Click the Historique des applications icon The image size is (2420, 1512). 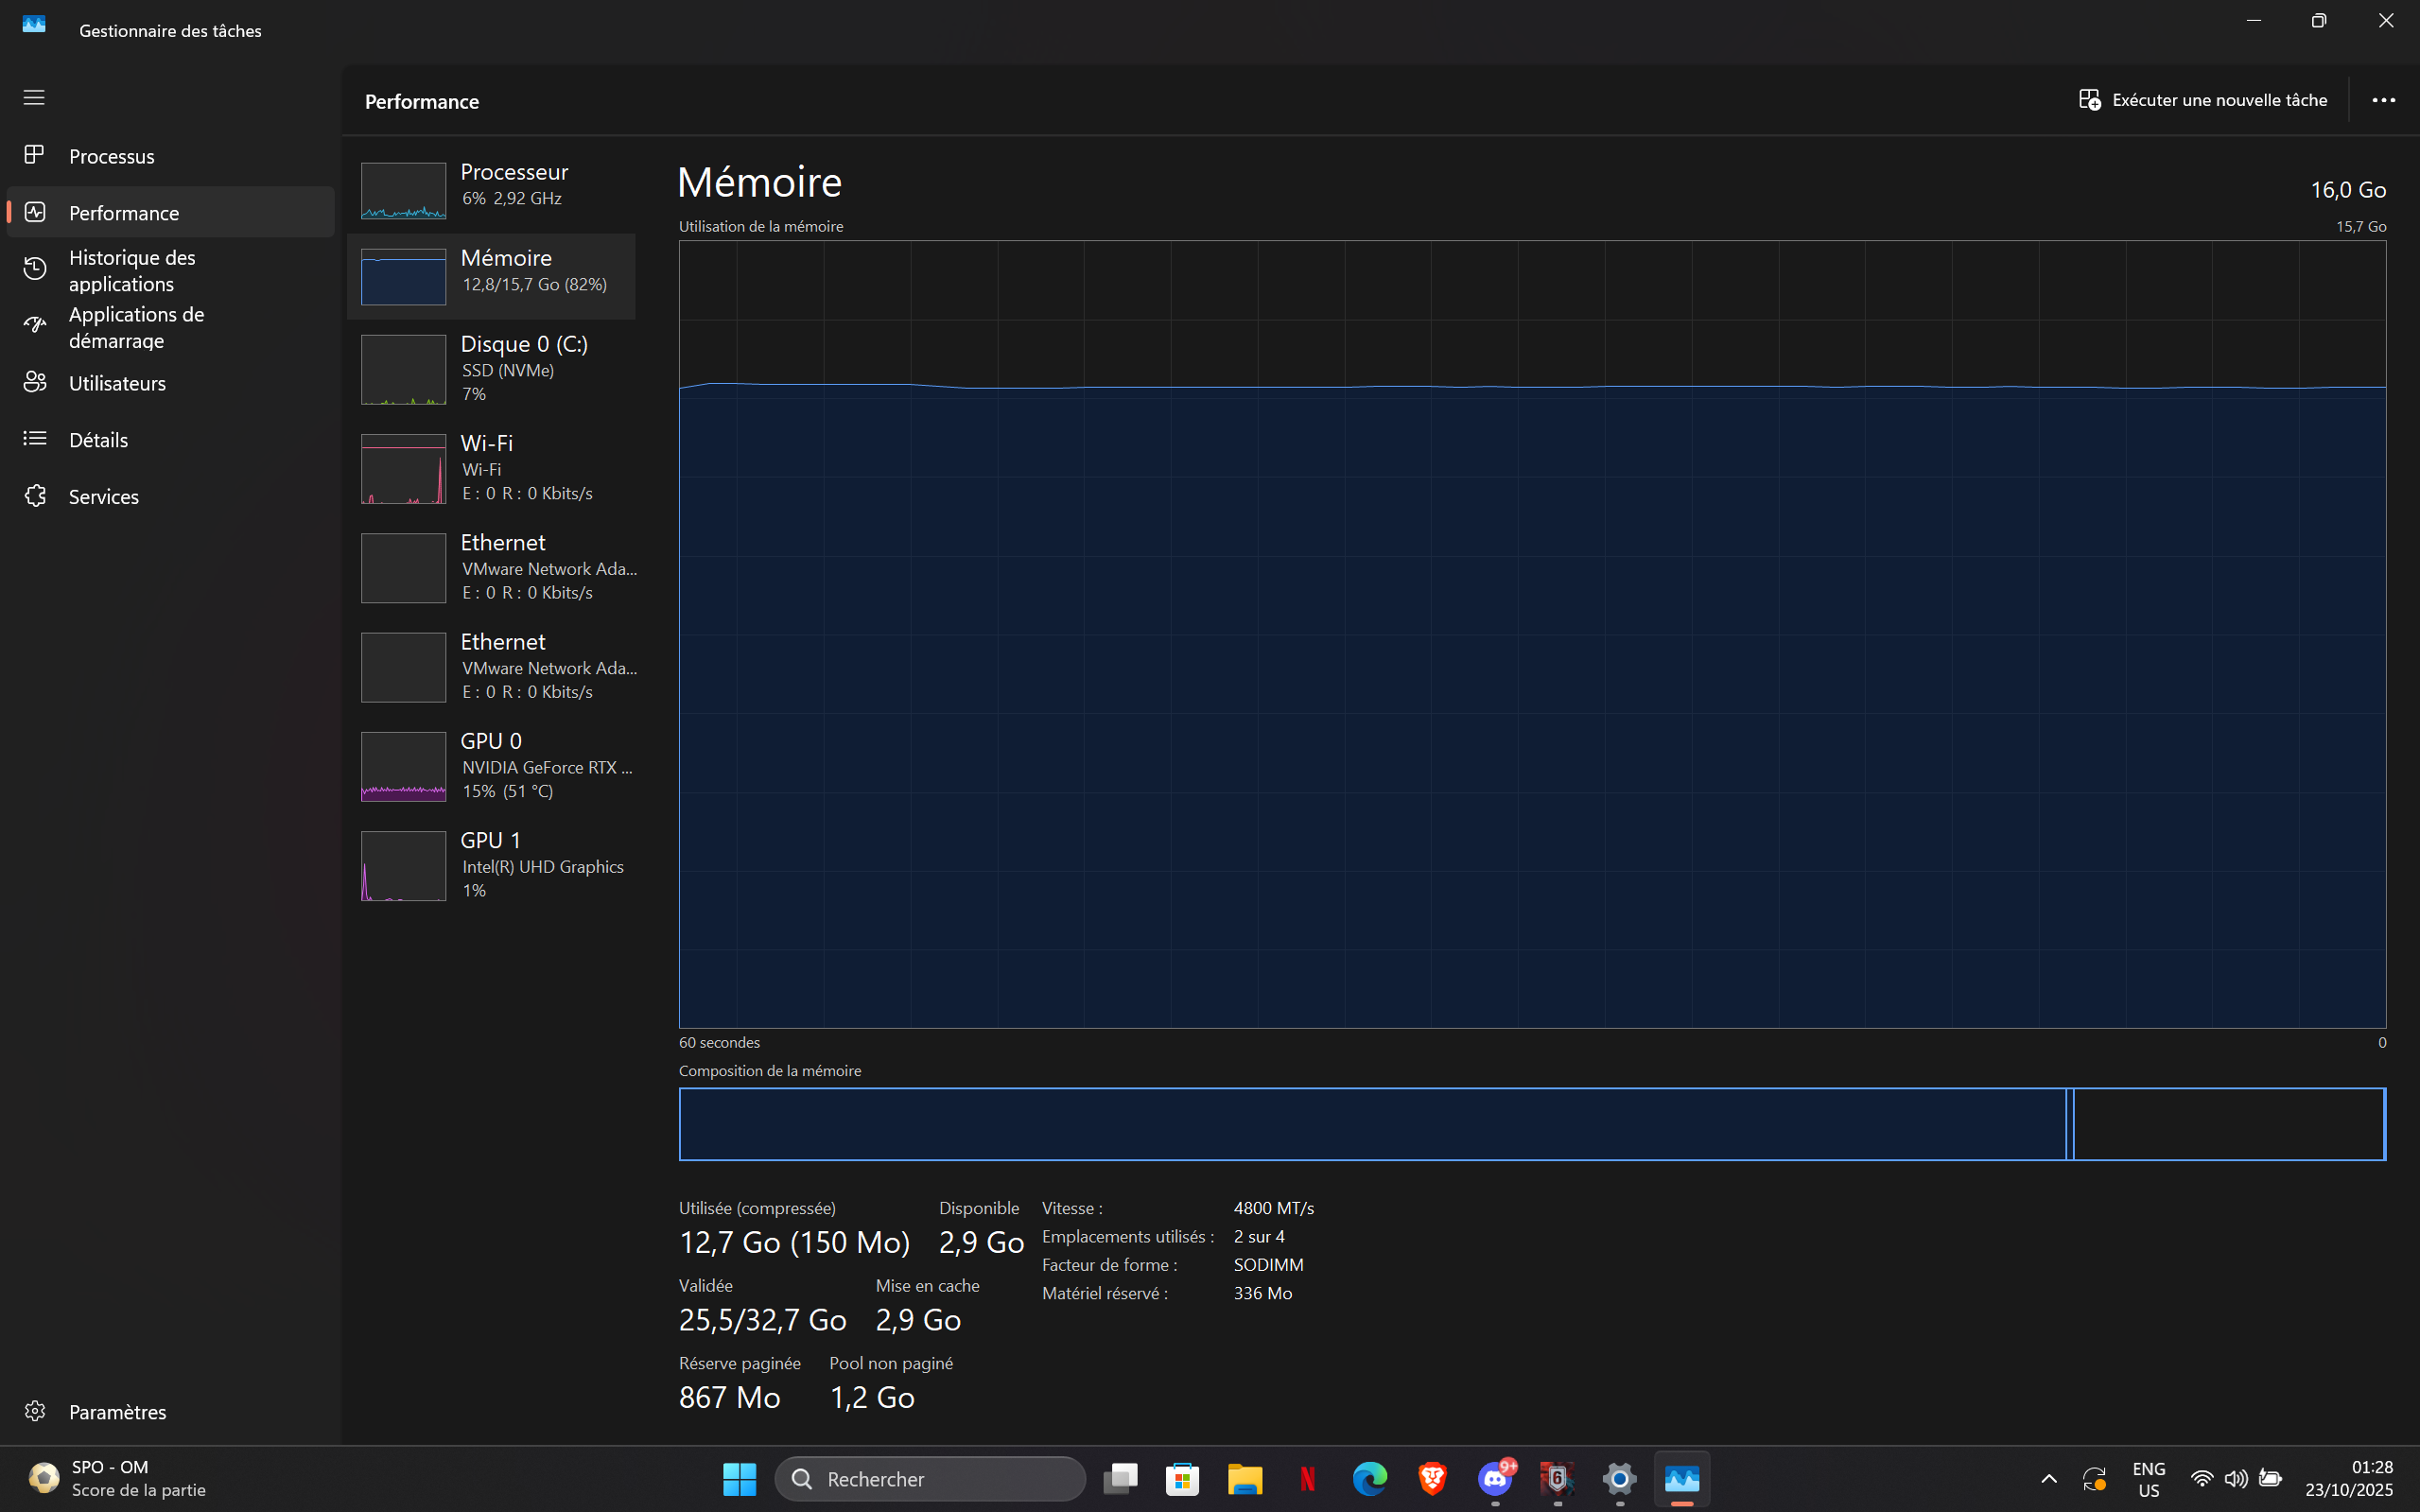pos(35,269)
